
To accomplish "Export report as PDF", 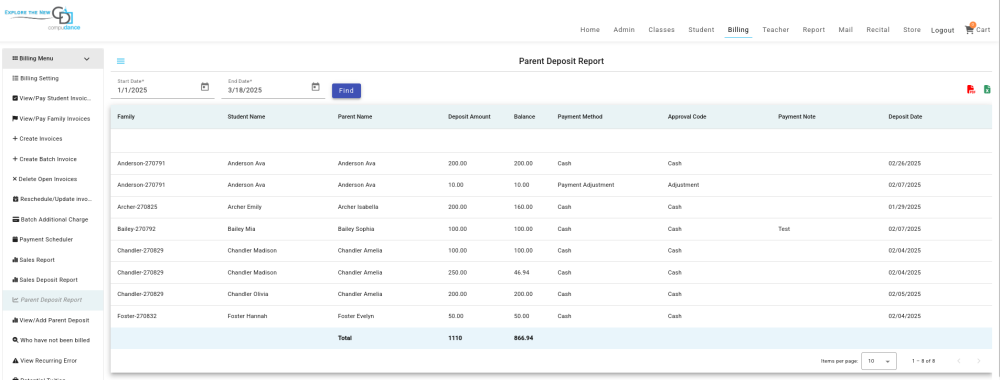I will pos(971,90).
